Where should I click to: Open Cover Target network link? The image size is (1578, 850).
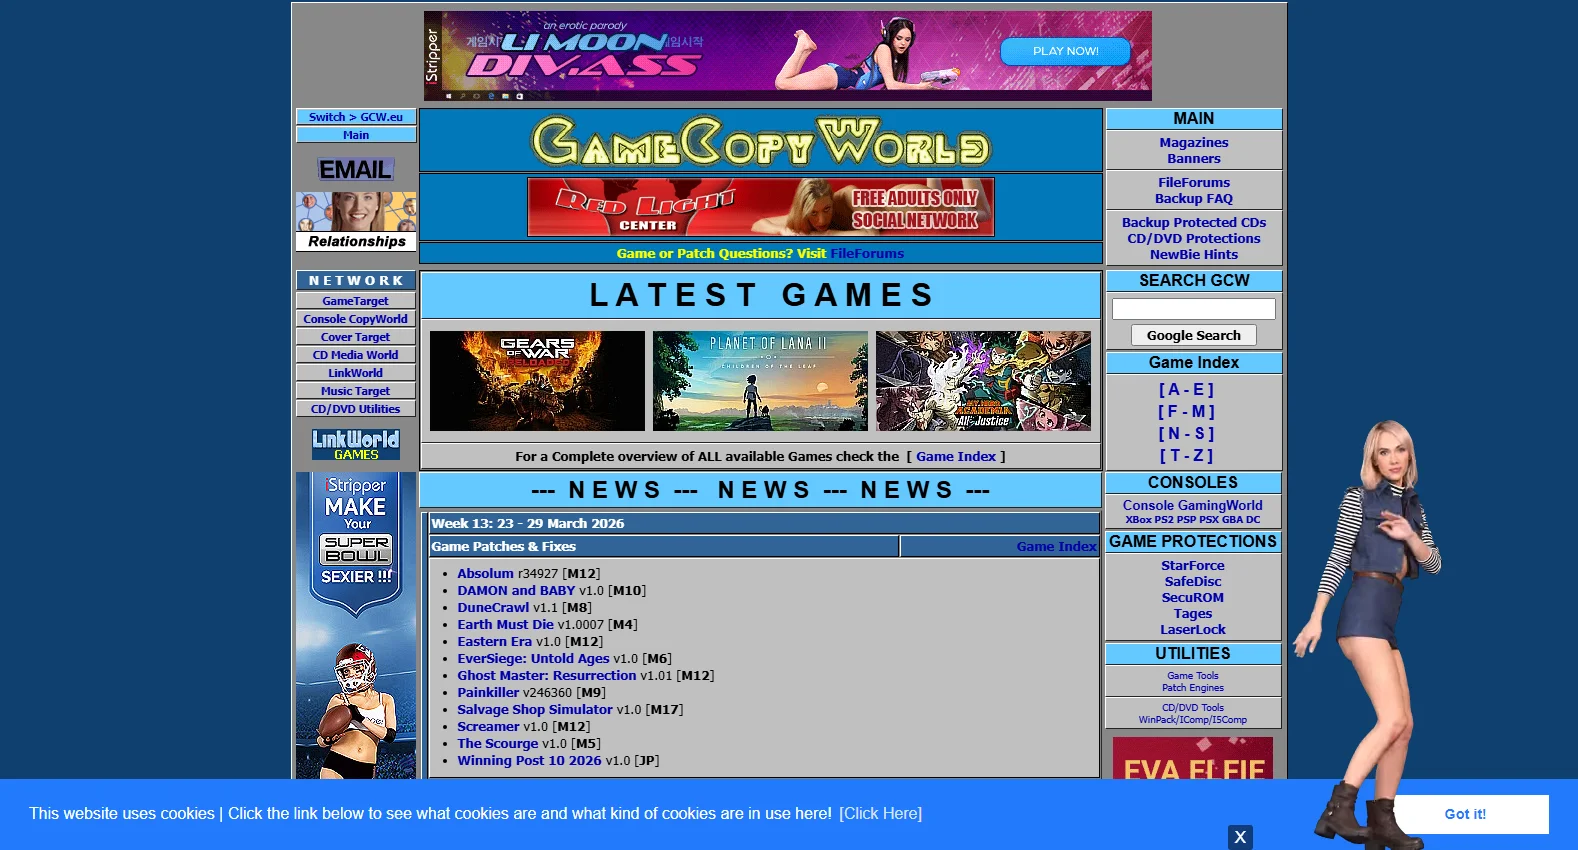coord(356,337)
